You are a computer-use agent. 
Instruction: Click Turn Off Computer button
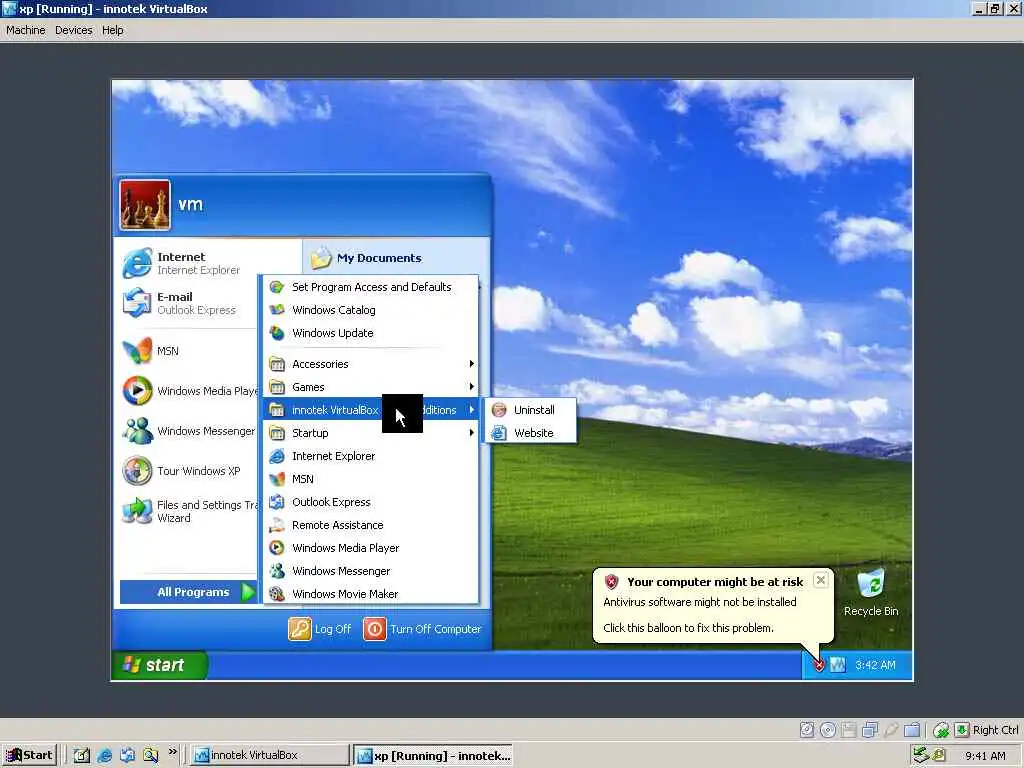click(422, 630)
